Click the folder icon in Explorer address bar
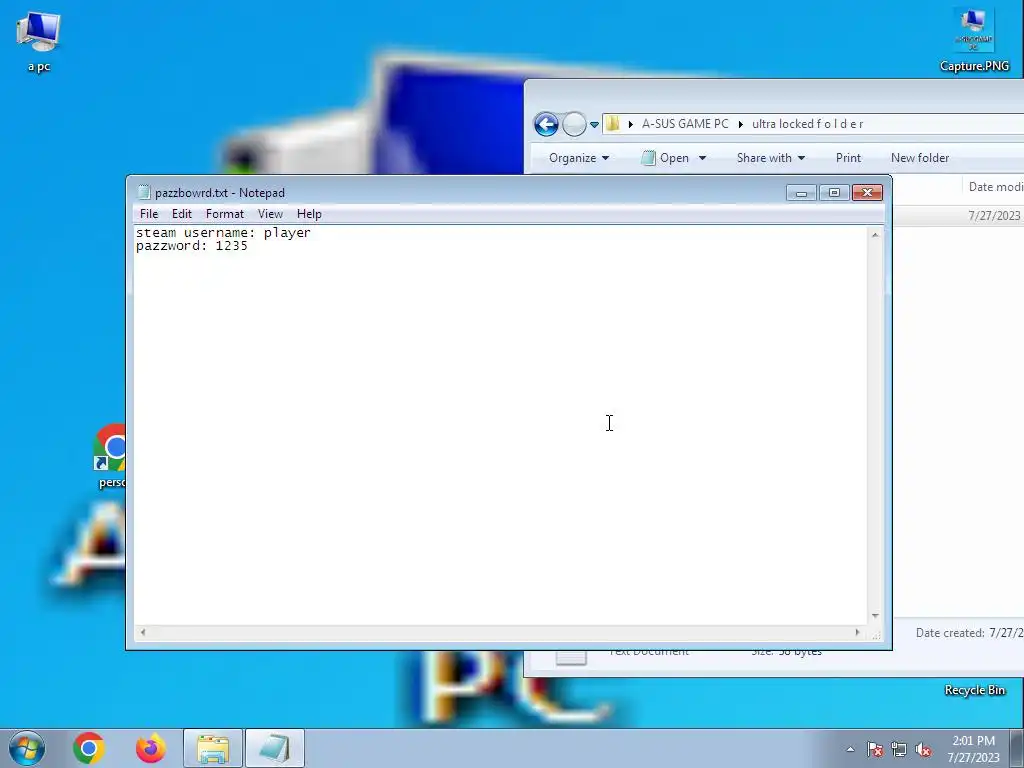 click(613, 123)
